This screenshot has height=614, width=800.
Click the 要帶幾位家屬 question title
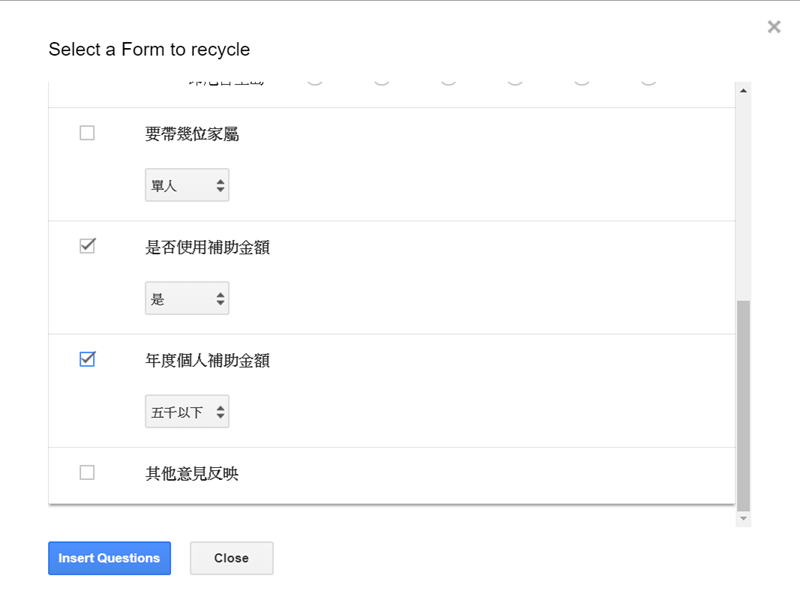[x=192, y=134]
